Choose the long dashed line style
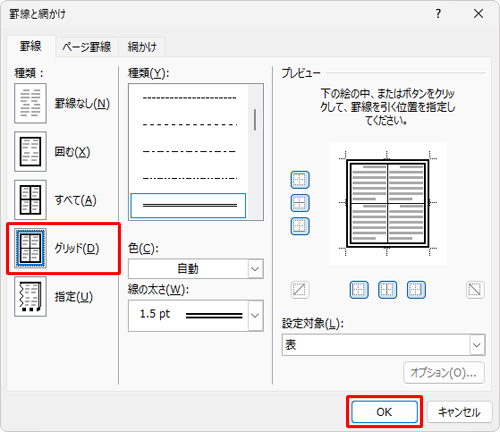Image resolution: width=500 pixels, height=432 pixels. (x=189, y=151)
